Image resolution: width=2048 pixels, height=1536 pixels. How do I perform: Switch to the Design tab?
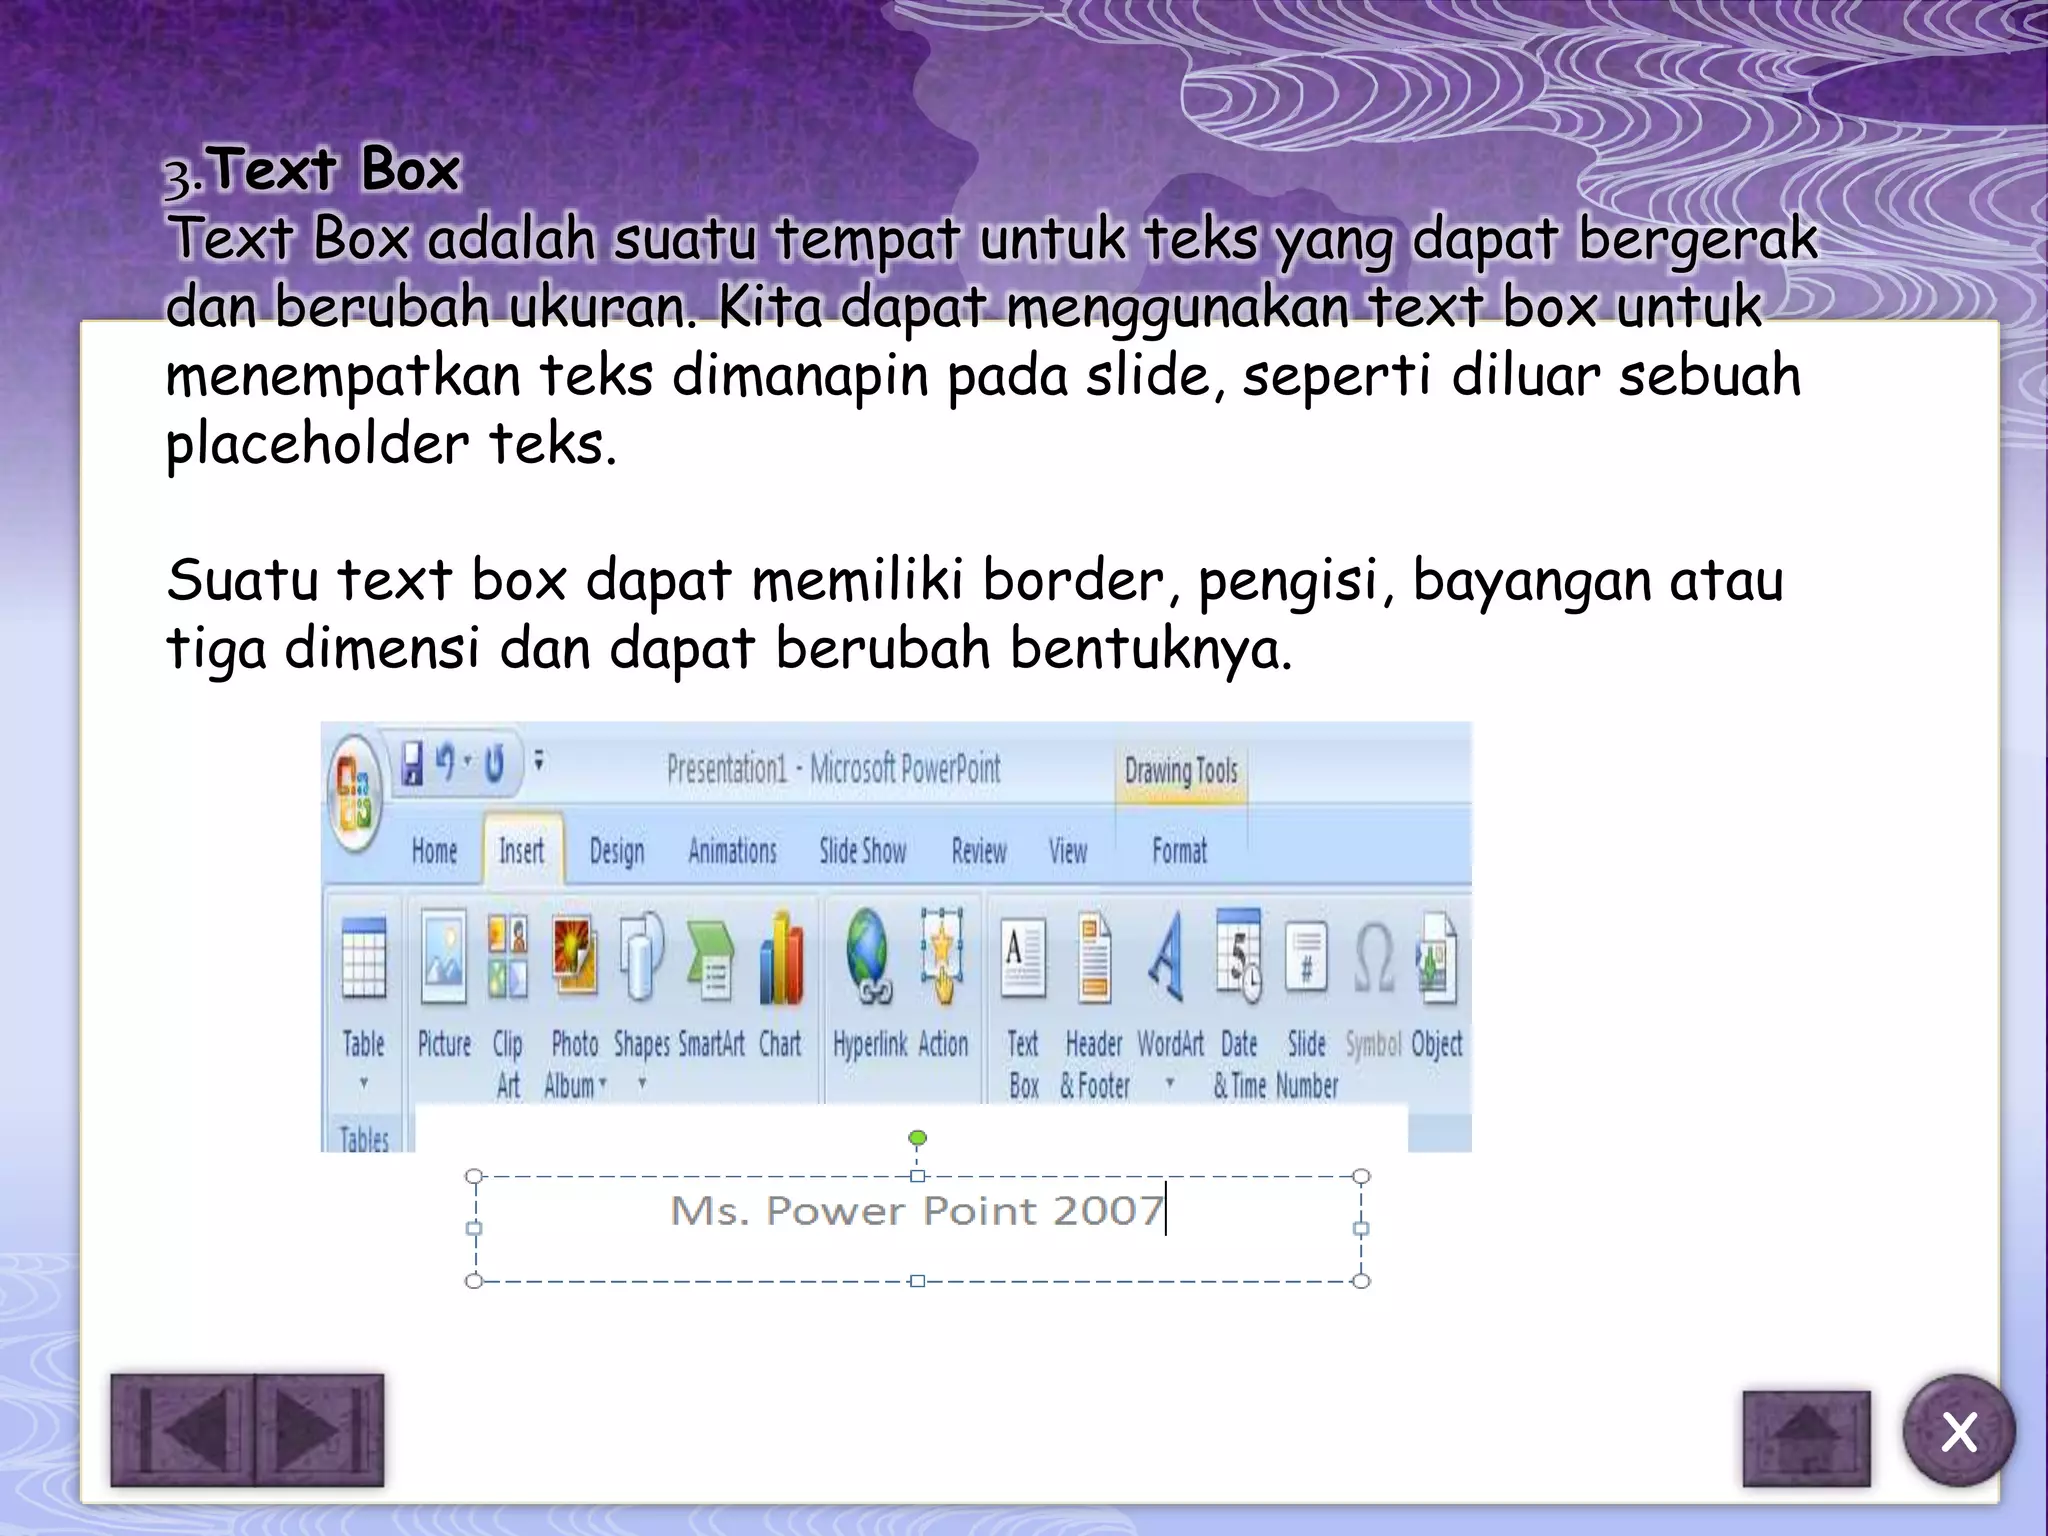[617, 852]
